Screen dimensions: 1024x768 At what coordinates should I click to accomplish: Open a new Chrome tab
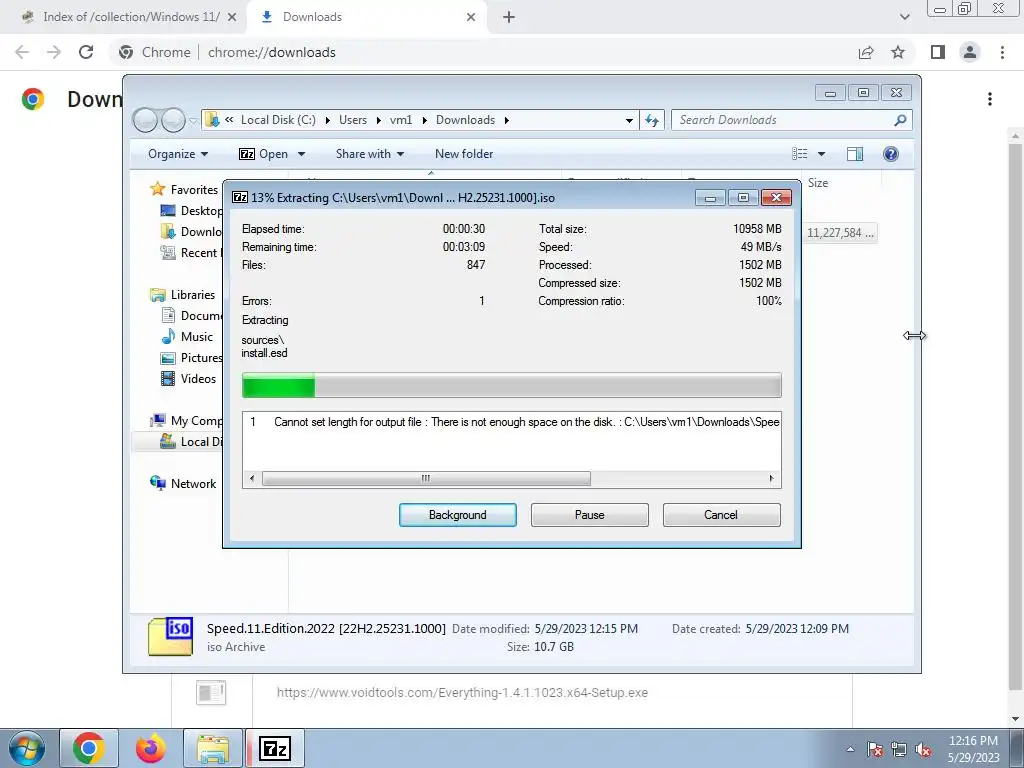point(509,18)
